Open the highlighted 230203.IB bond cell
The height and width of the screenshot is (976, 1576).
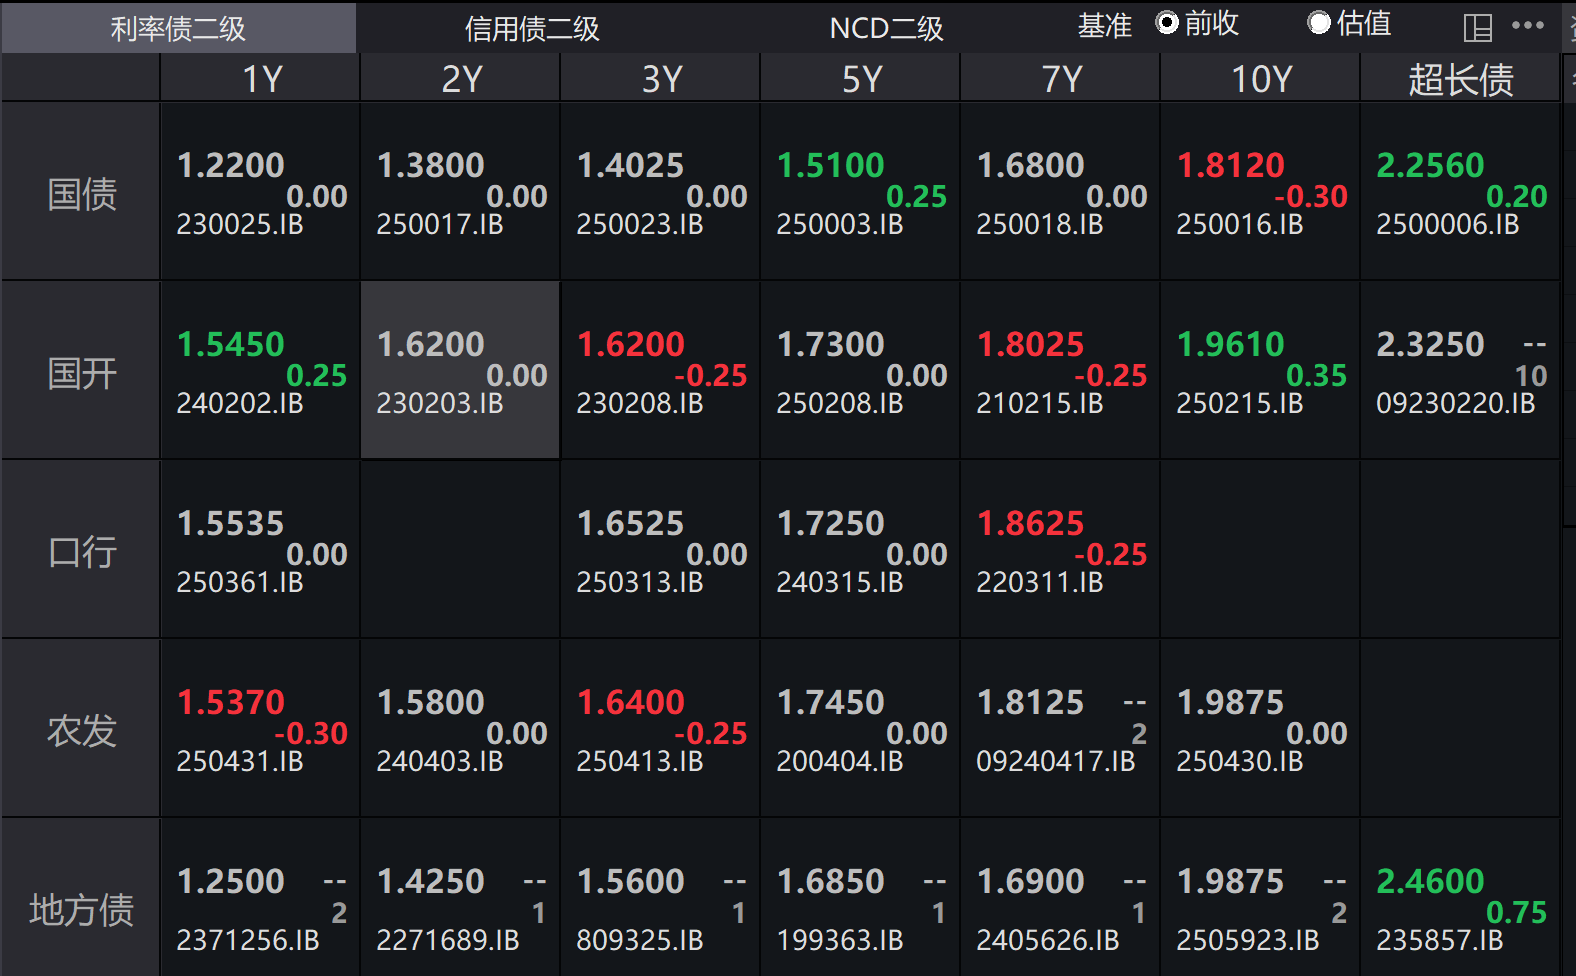460,371
